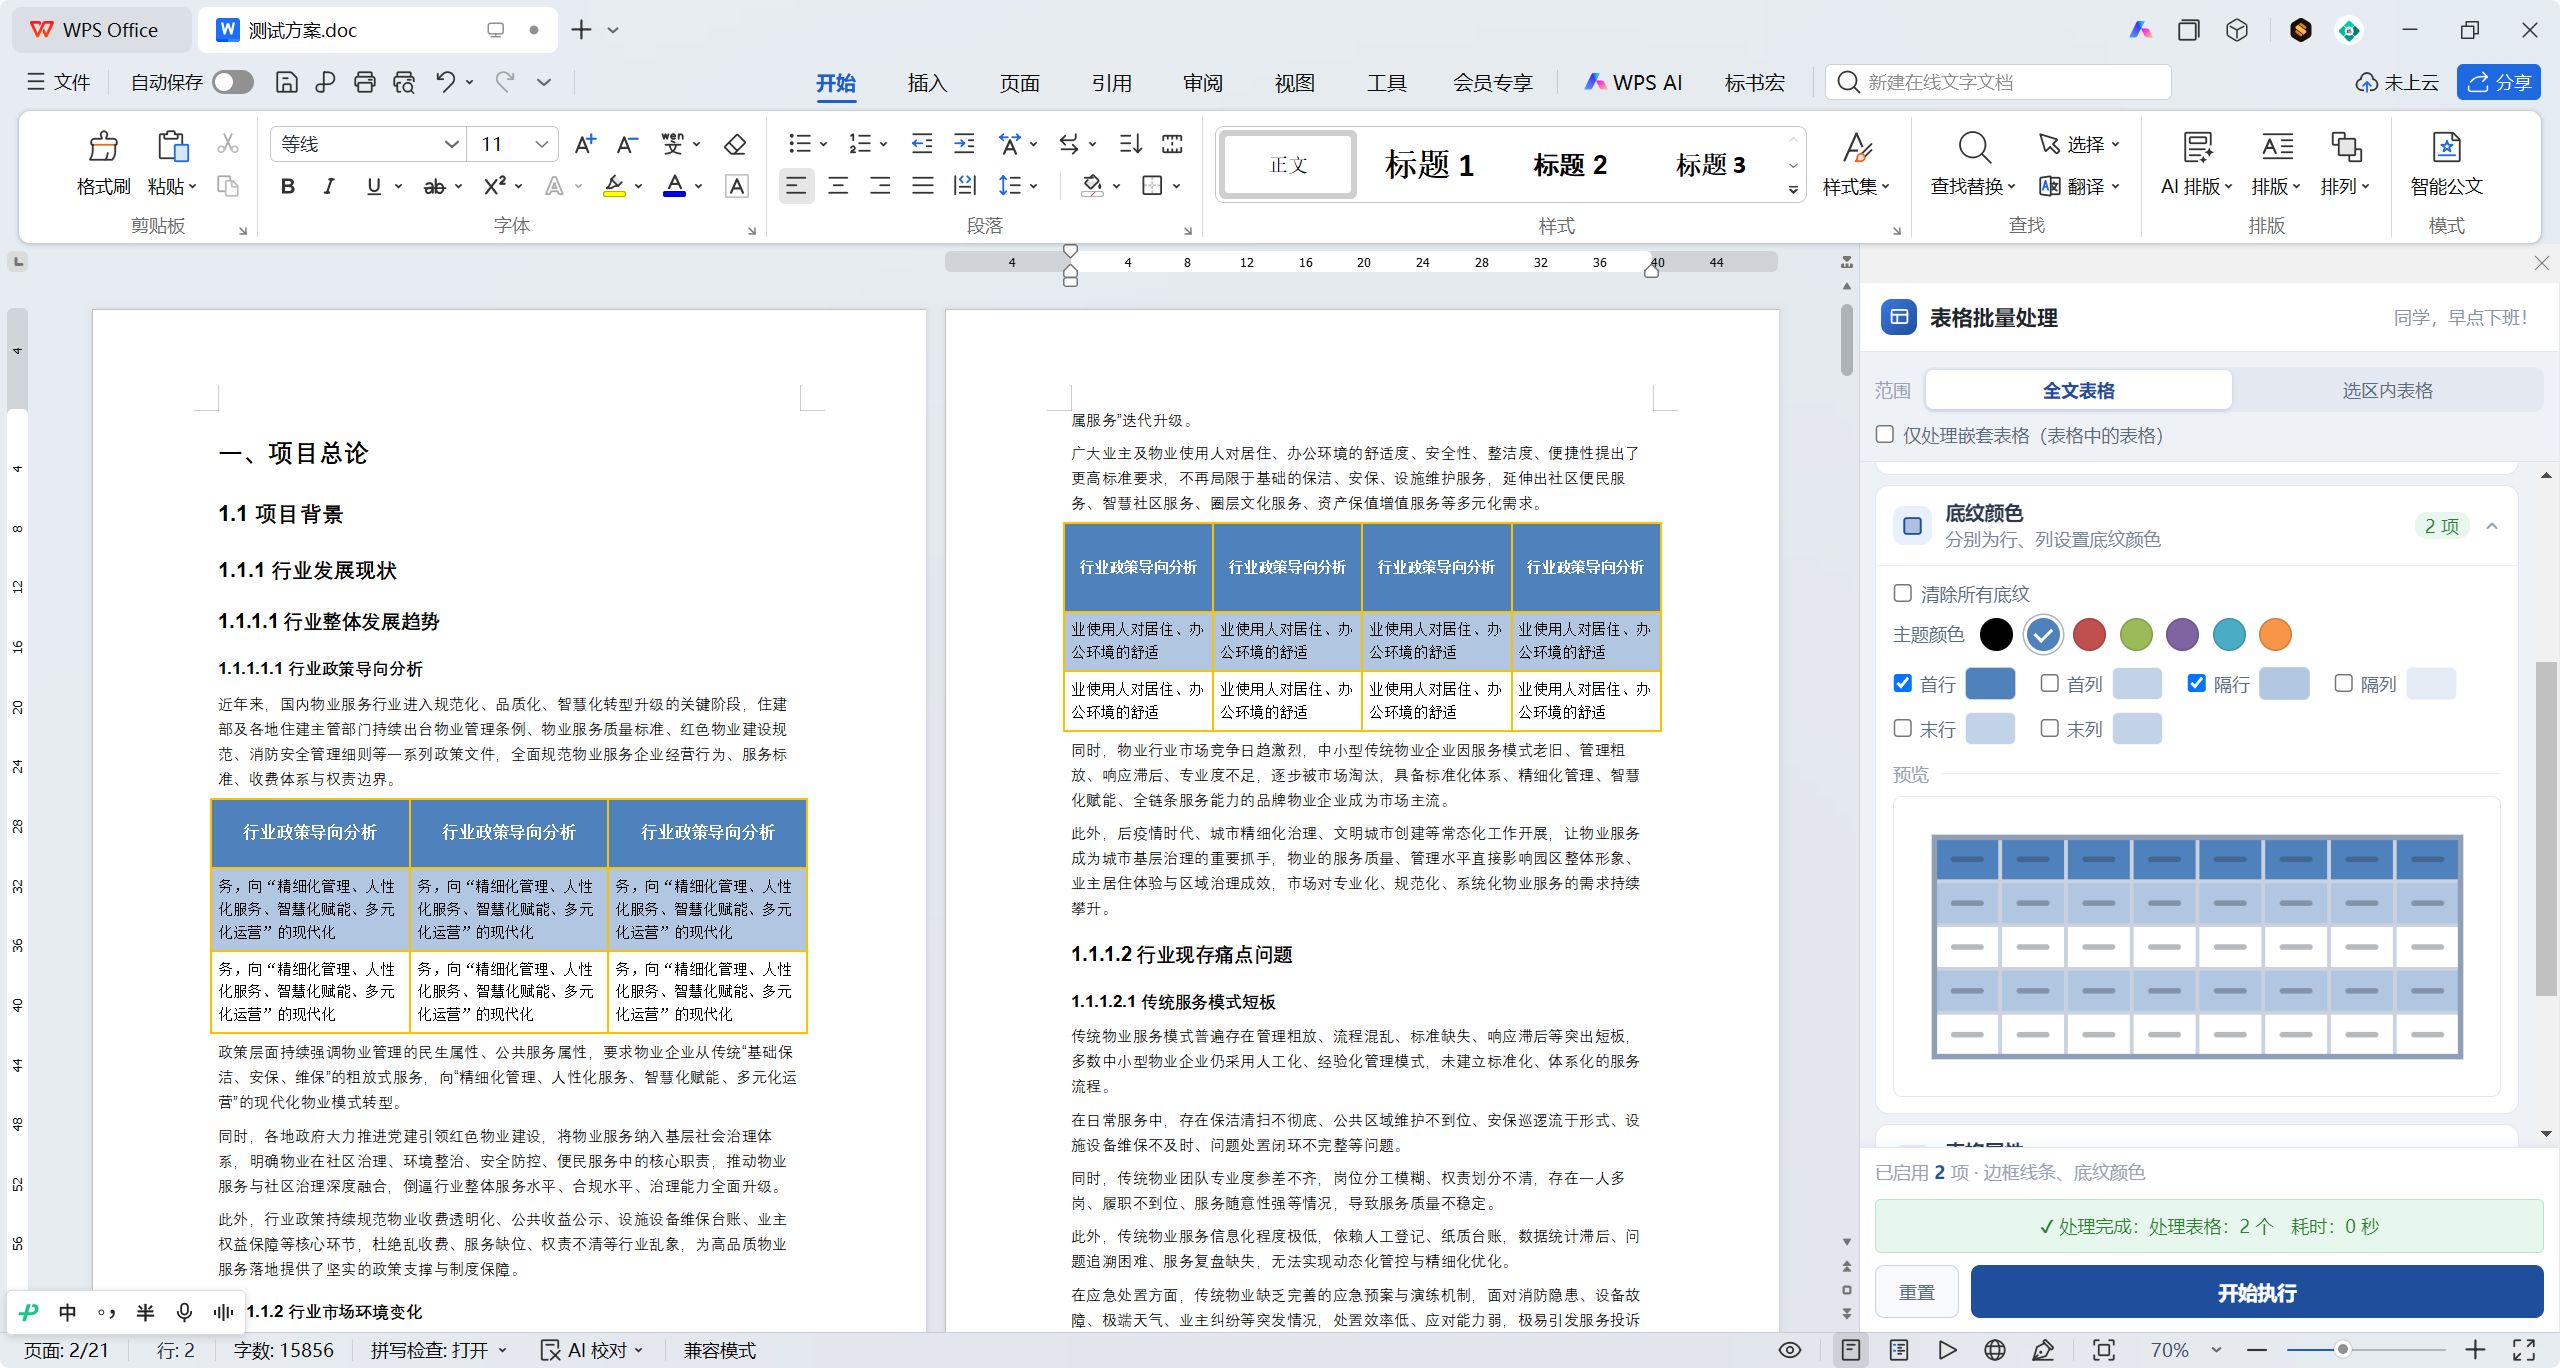This screenshot has width=2560, height=1368.
Task: Check the 清除所有底纹 checkbox
Action: coord(1903,594)
